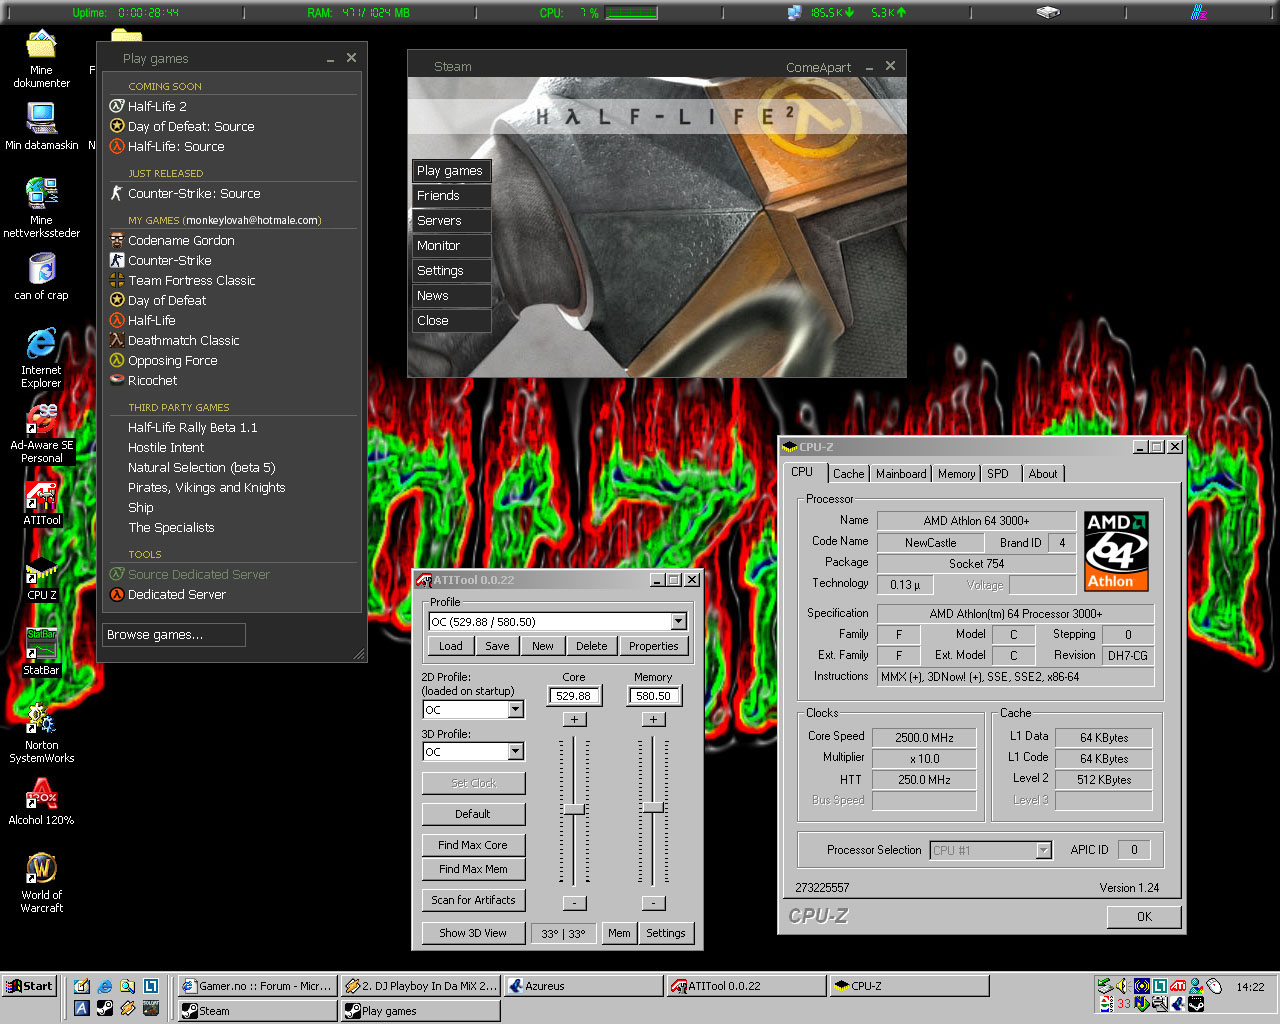
Task: Open the ATITool profile dropdown
Action: (678, 621)
